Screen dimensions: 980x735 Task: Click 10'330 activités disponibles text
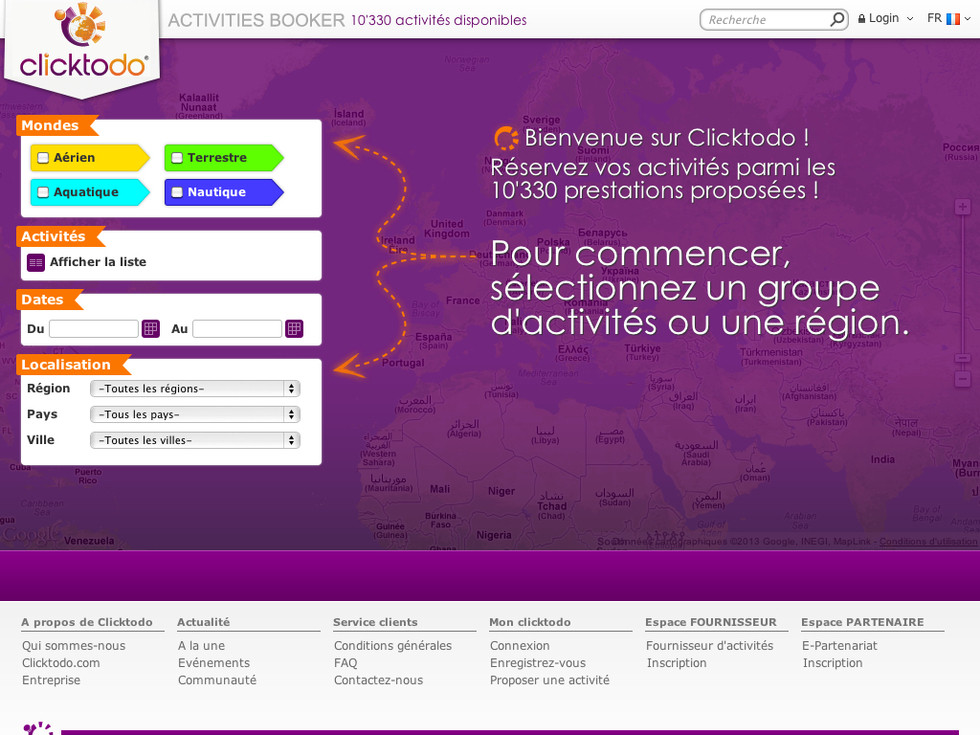pyautogui.click(x=439, y=20)
